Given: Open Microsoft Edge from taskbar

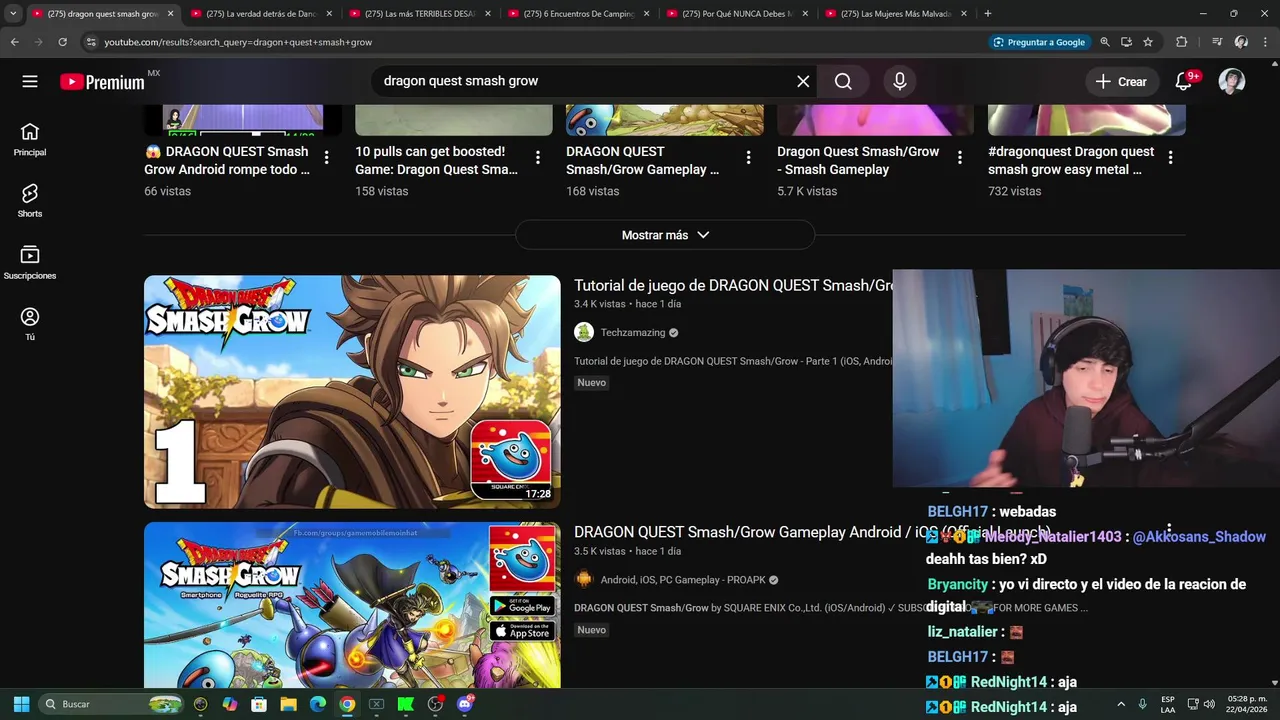Looking at the screenshot, I should point(317,704).
